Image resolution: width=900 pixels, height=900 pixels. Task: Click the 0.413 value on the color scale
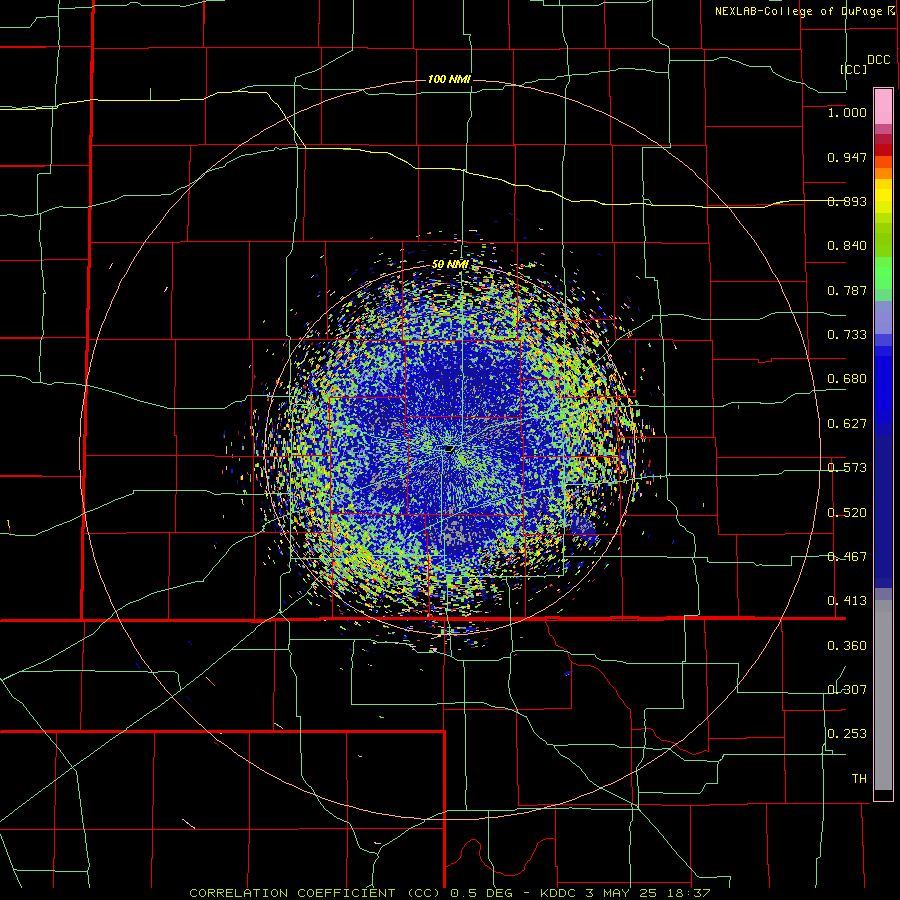pos(847,601)
